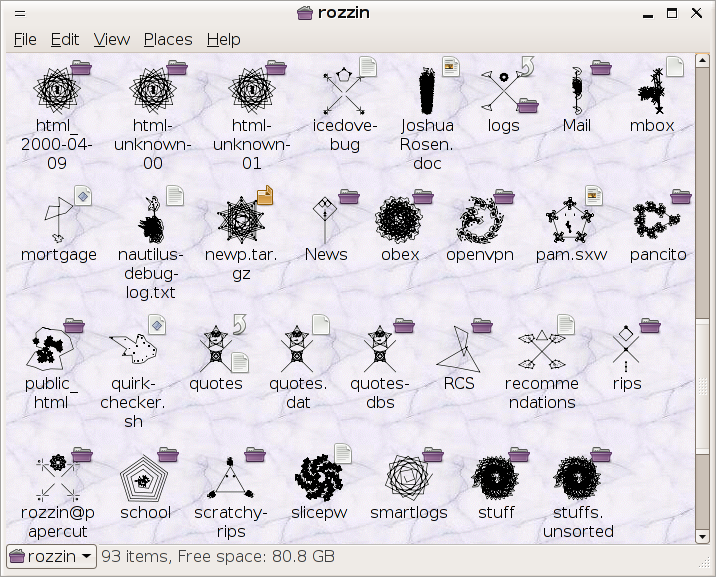
Task: Select the quotes-dbs folder icon
Action: (x=379, y=348)
